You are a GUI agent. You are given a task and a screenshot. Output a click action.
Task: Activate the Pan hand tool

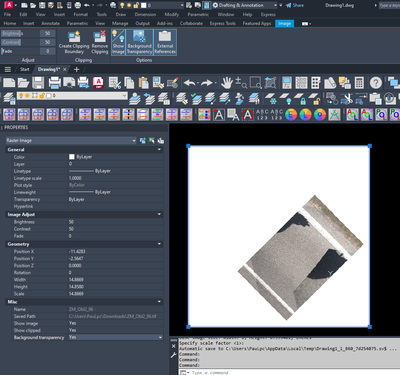(x=227, y=83)
